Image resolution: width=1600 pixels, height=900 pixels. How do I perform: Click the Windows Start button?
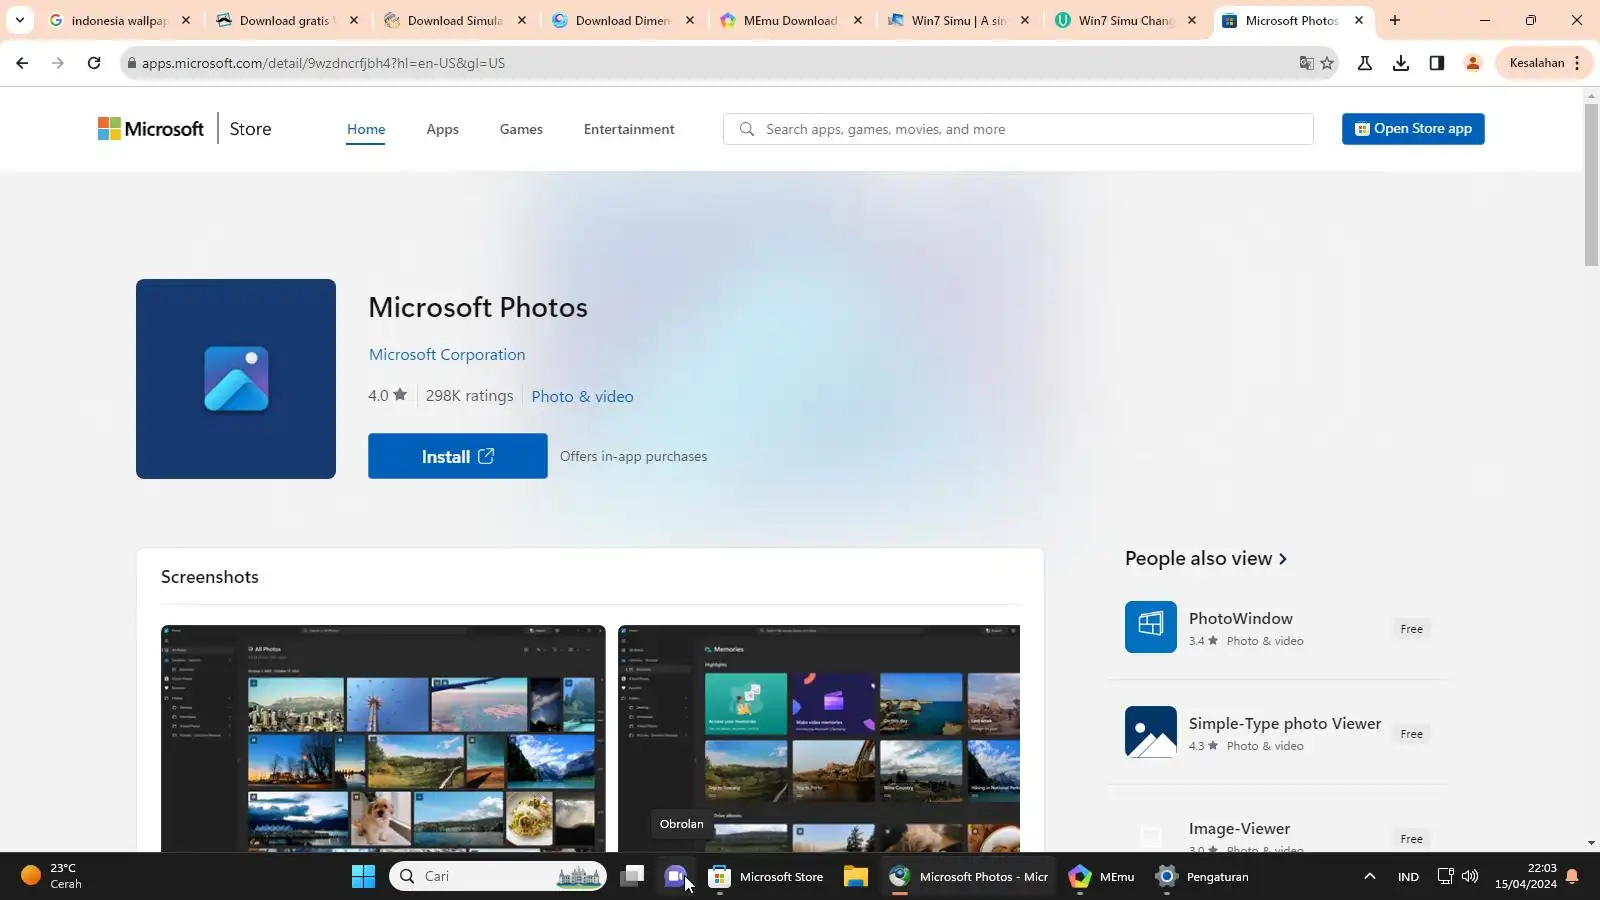pyautogui.click(x=363, y=877)
